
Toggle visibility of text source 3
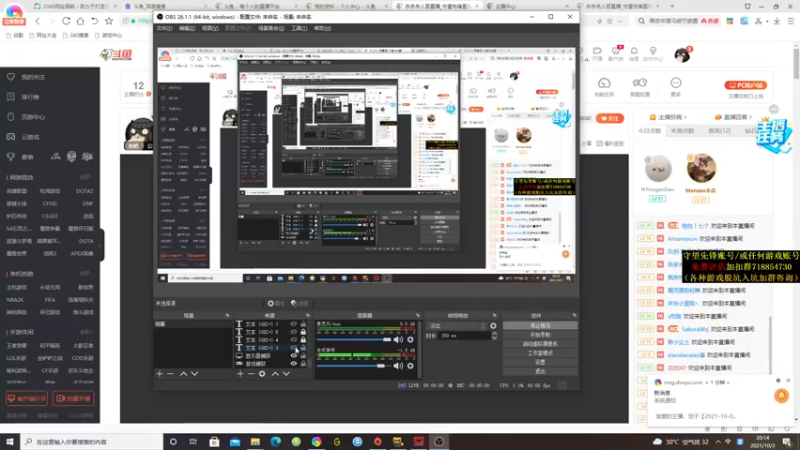[x=293, y=347]
